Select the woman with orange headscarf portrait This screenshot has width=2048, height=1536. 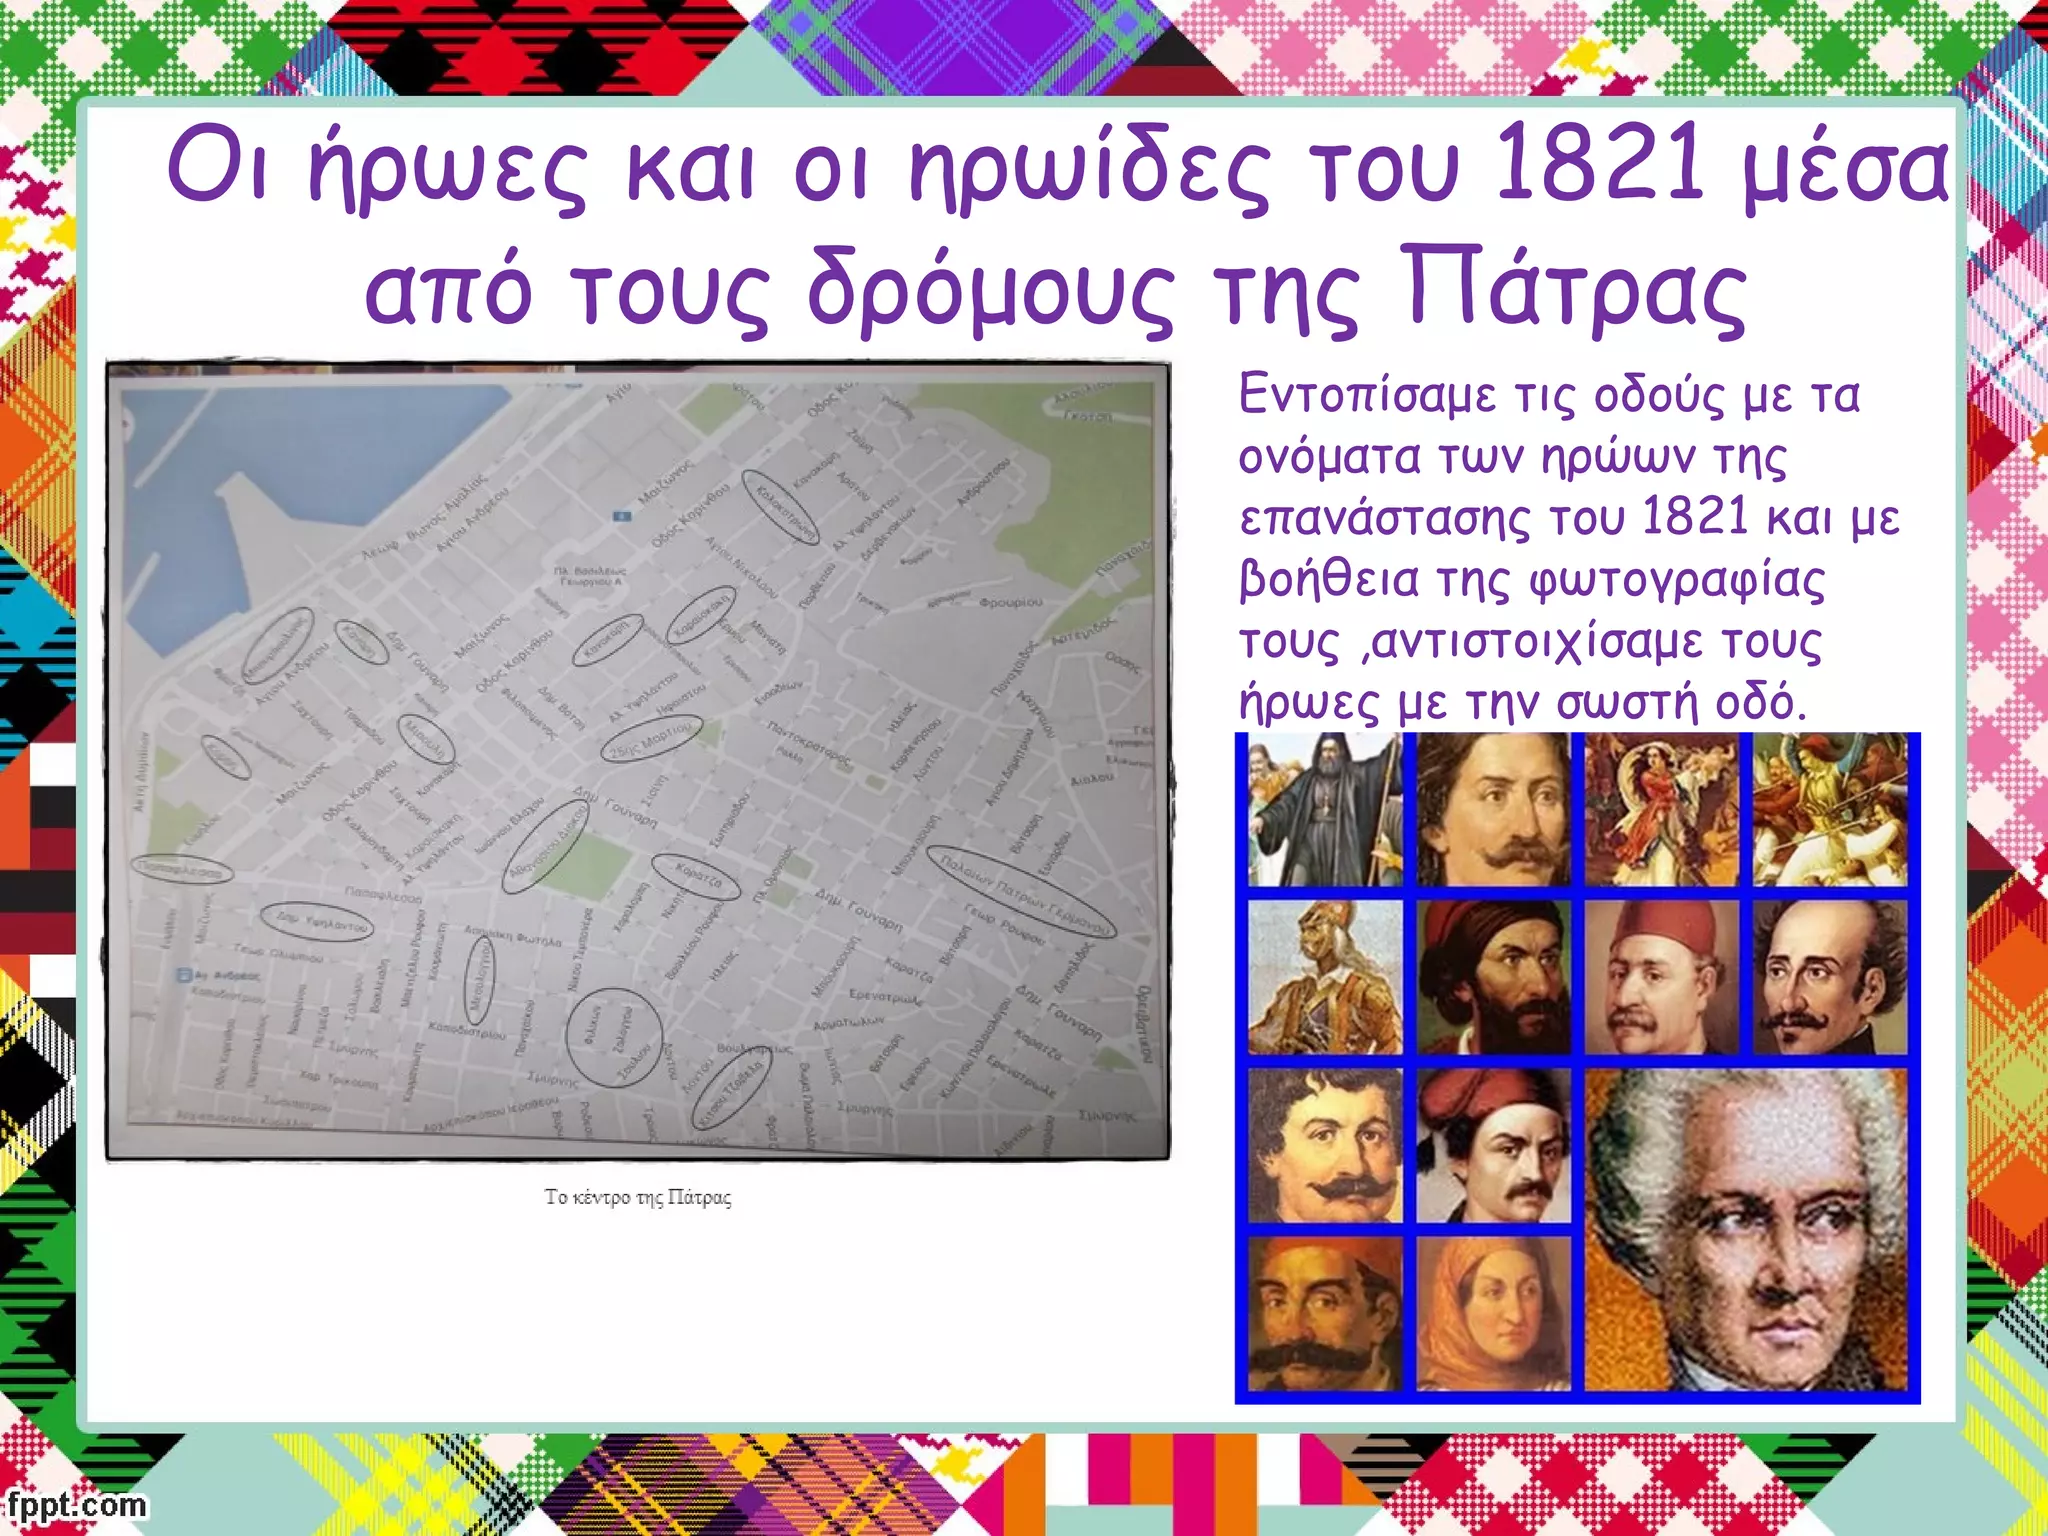[x=1494, y=1314]
